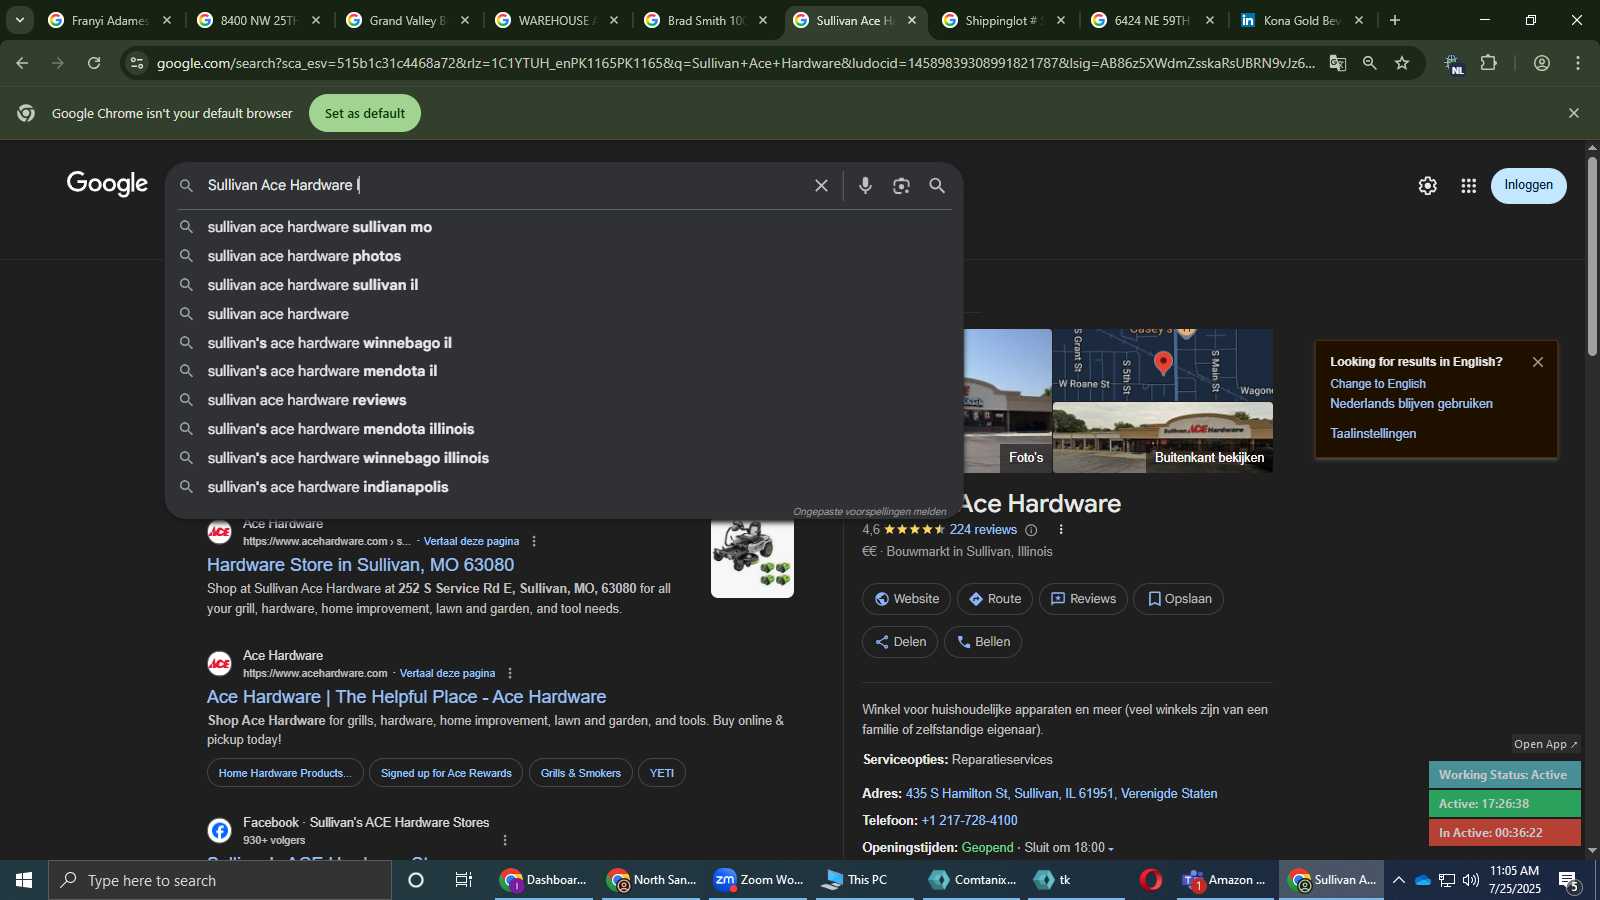Screen dimensions: 1600x900
Task: Click 'Grills & Smokers' sitelink chip
Action: click(580, 773)
